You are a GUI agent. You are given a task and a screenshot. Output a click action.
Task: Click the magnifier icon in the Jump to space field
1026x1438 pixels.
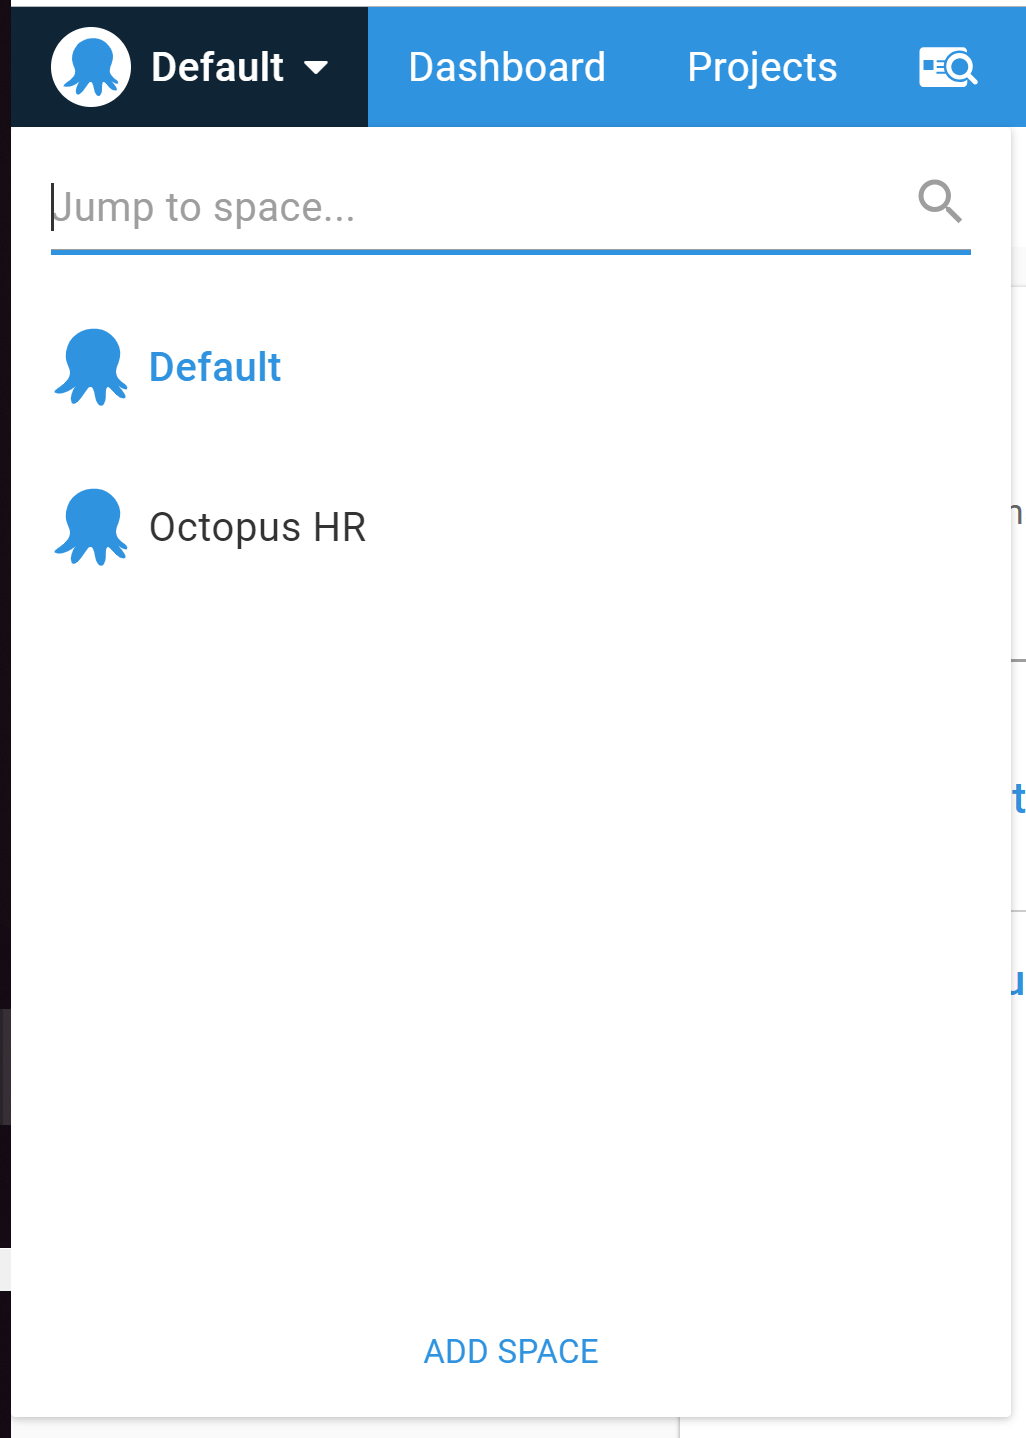point(939,203)
